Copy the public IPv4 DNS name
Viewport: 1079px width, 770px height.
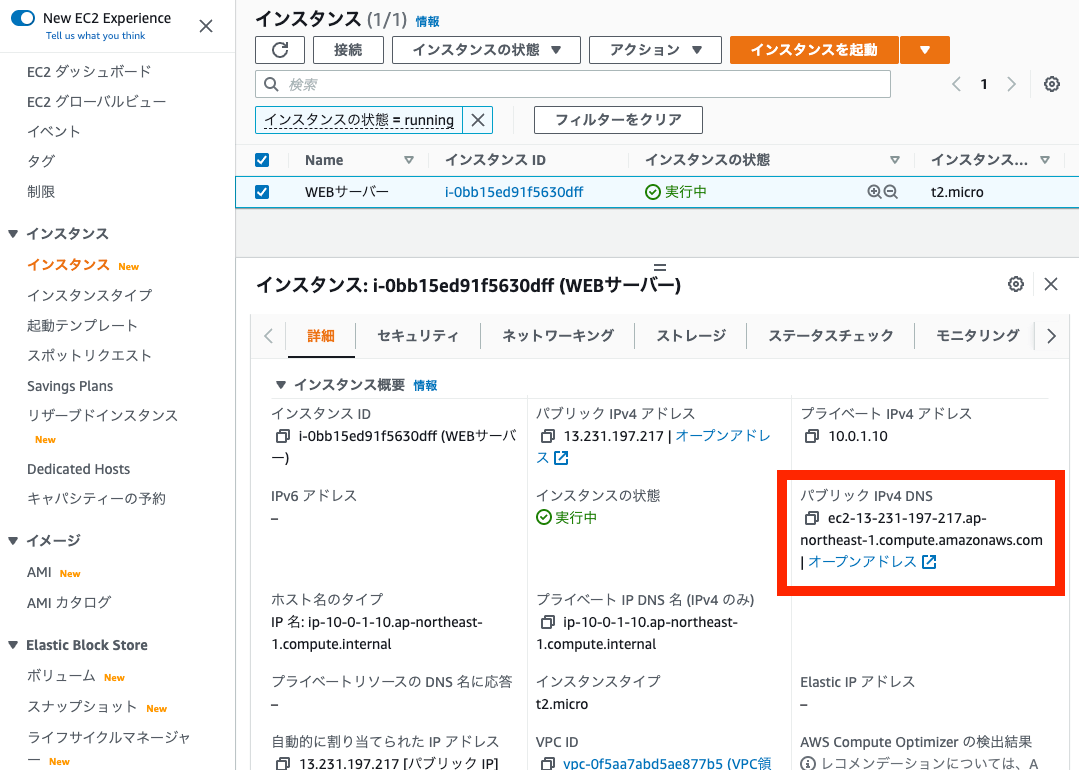[x=812, y=518]
